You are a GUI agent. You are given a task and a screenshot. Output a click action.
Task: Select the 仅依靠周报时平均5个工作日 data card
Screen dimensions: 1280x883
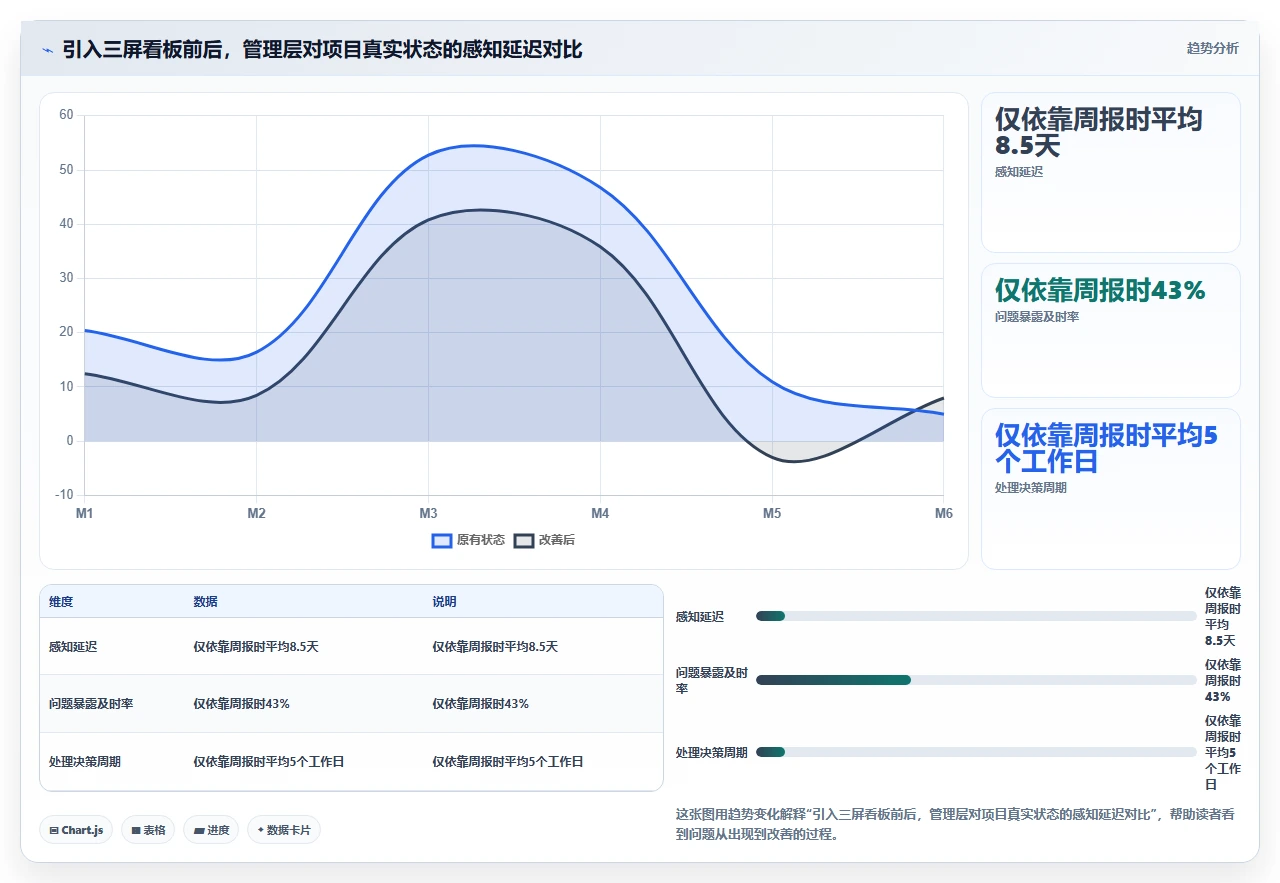point(1110,488)
